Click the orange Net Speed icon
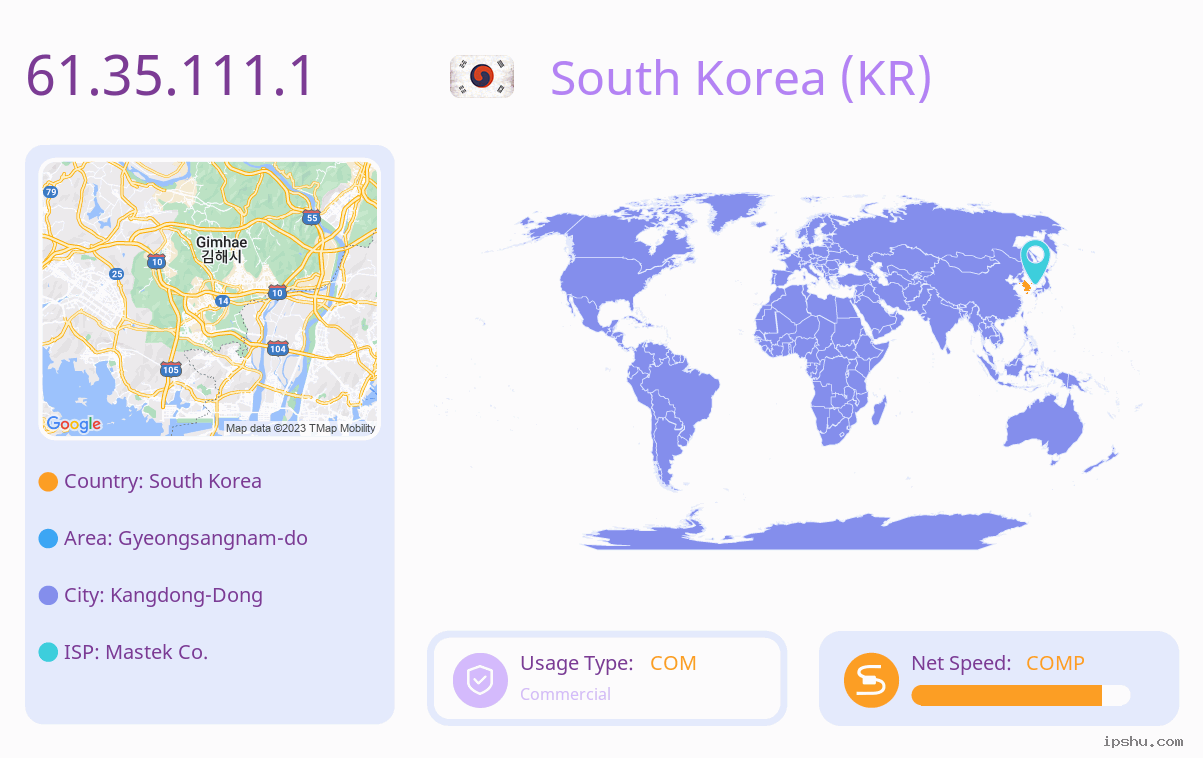The width and height of the screenshot is (1203, 758). tap(871, 680)
